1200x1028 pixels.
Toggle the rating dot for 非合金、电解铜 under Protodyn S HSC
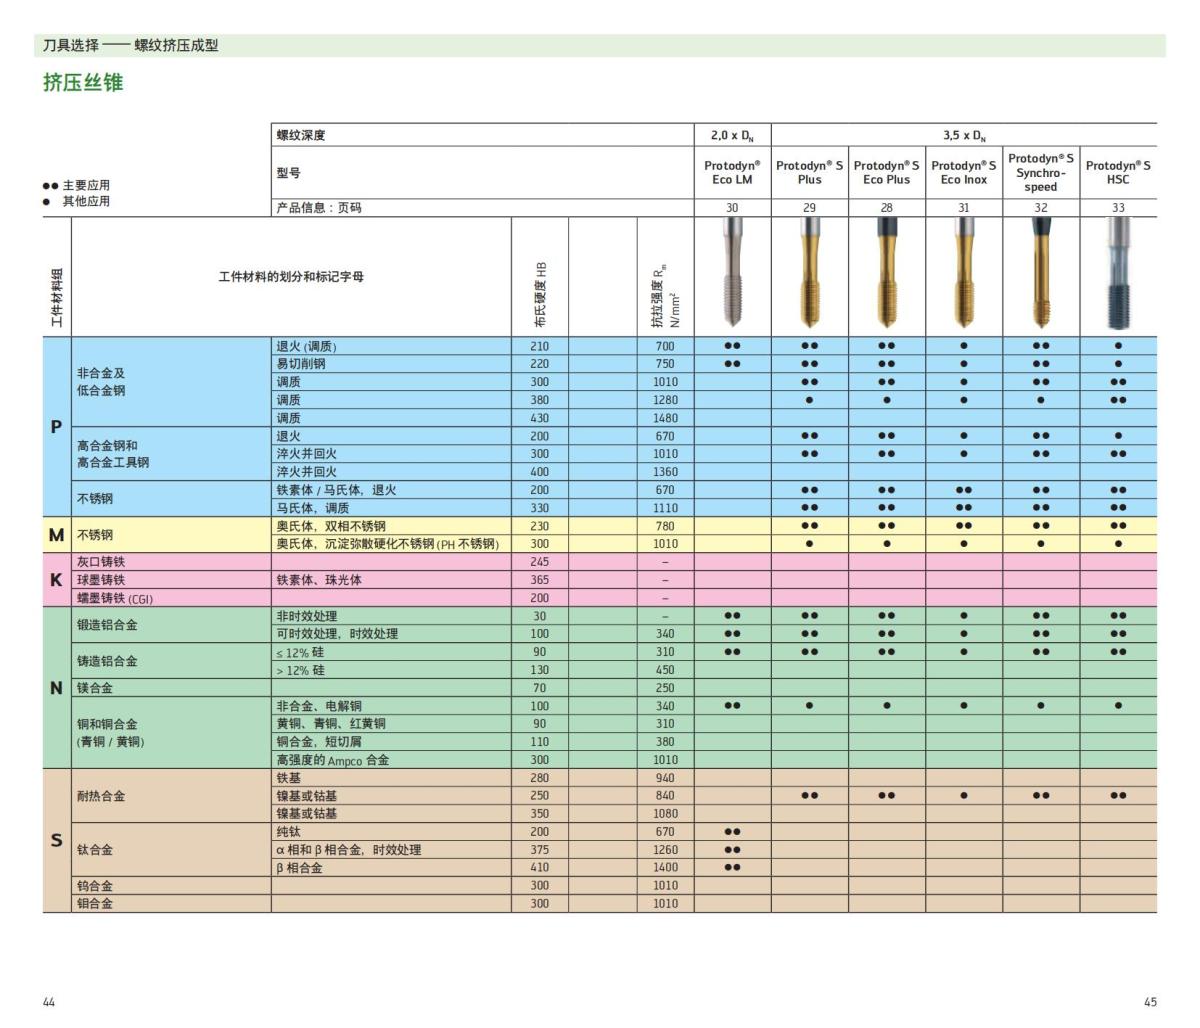1117,705
